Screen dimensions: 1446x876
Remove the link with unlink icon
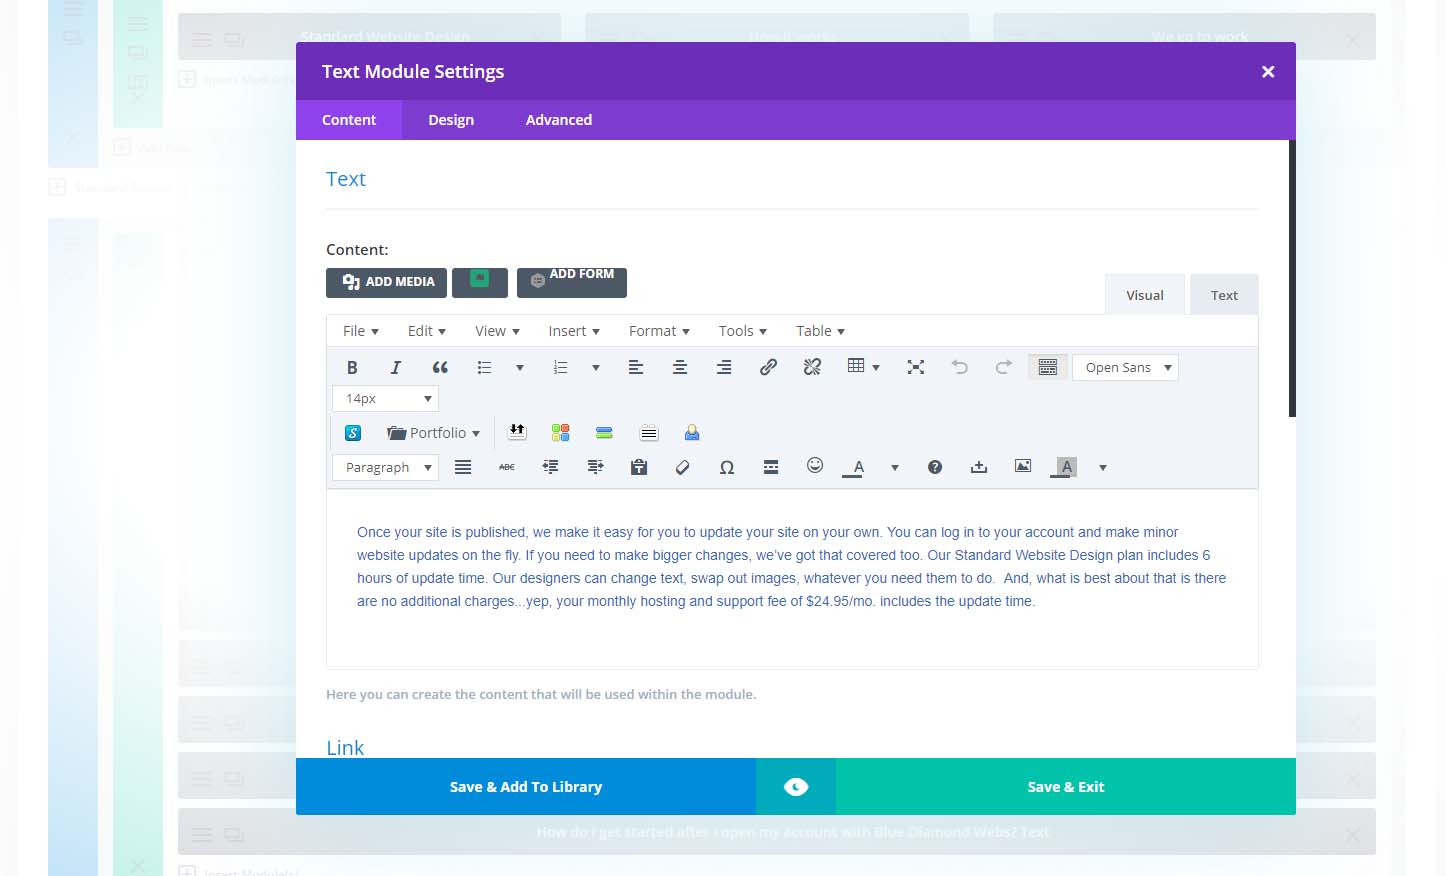coord(812,368)
